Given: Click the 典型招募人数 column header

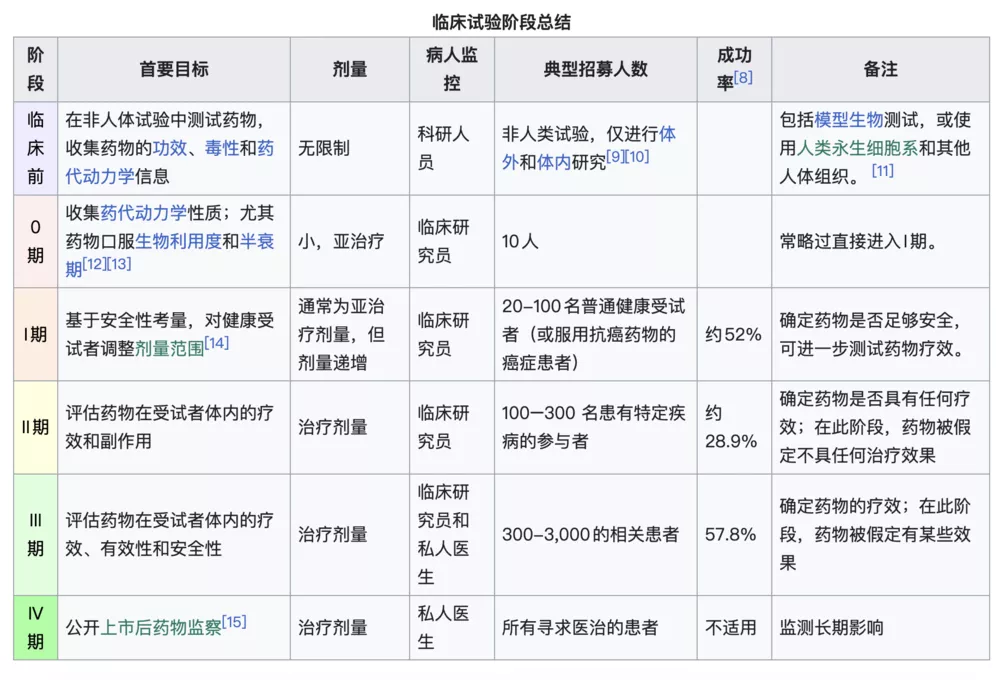Looking at the screenshot, I should [595, 70].
